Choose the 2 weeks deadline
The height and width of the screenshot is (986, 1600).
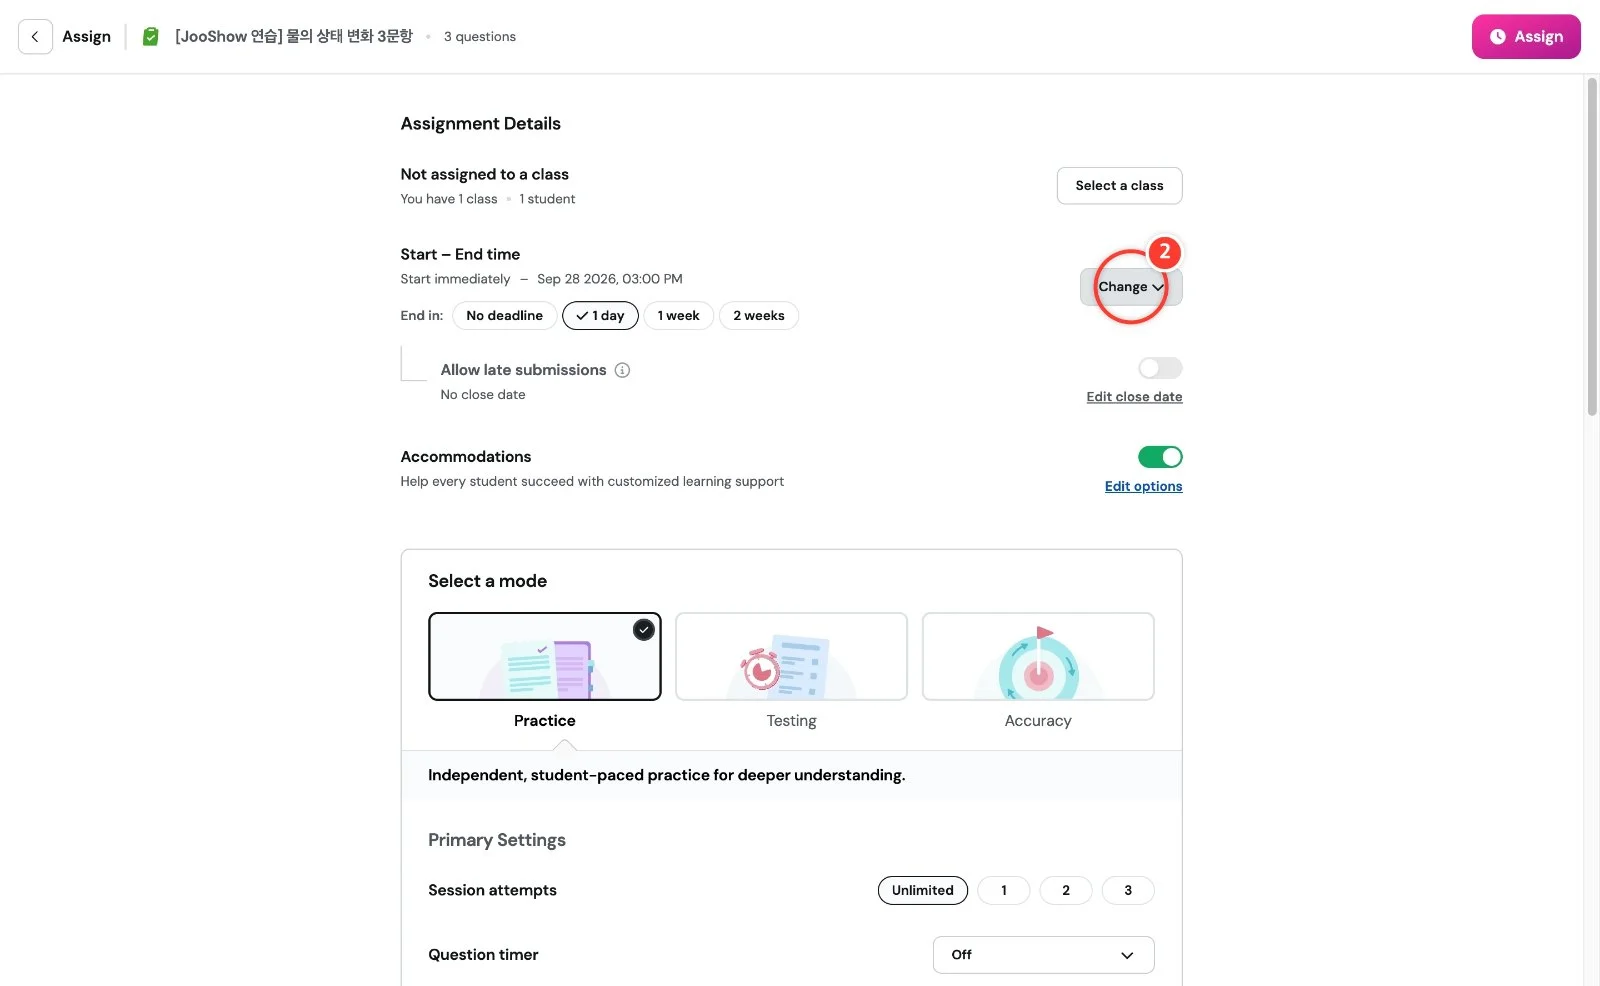[x=758, y=316]
